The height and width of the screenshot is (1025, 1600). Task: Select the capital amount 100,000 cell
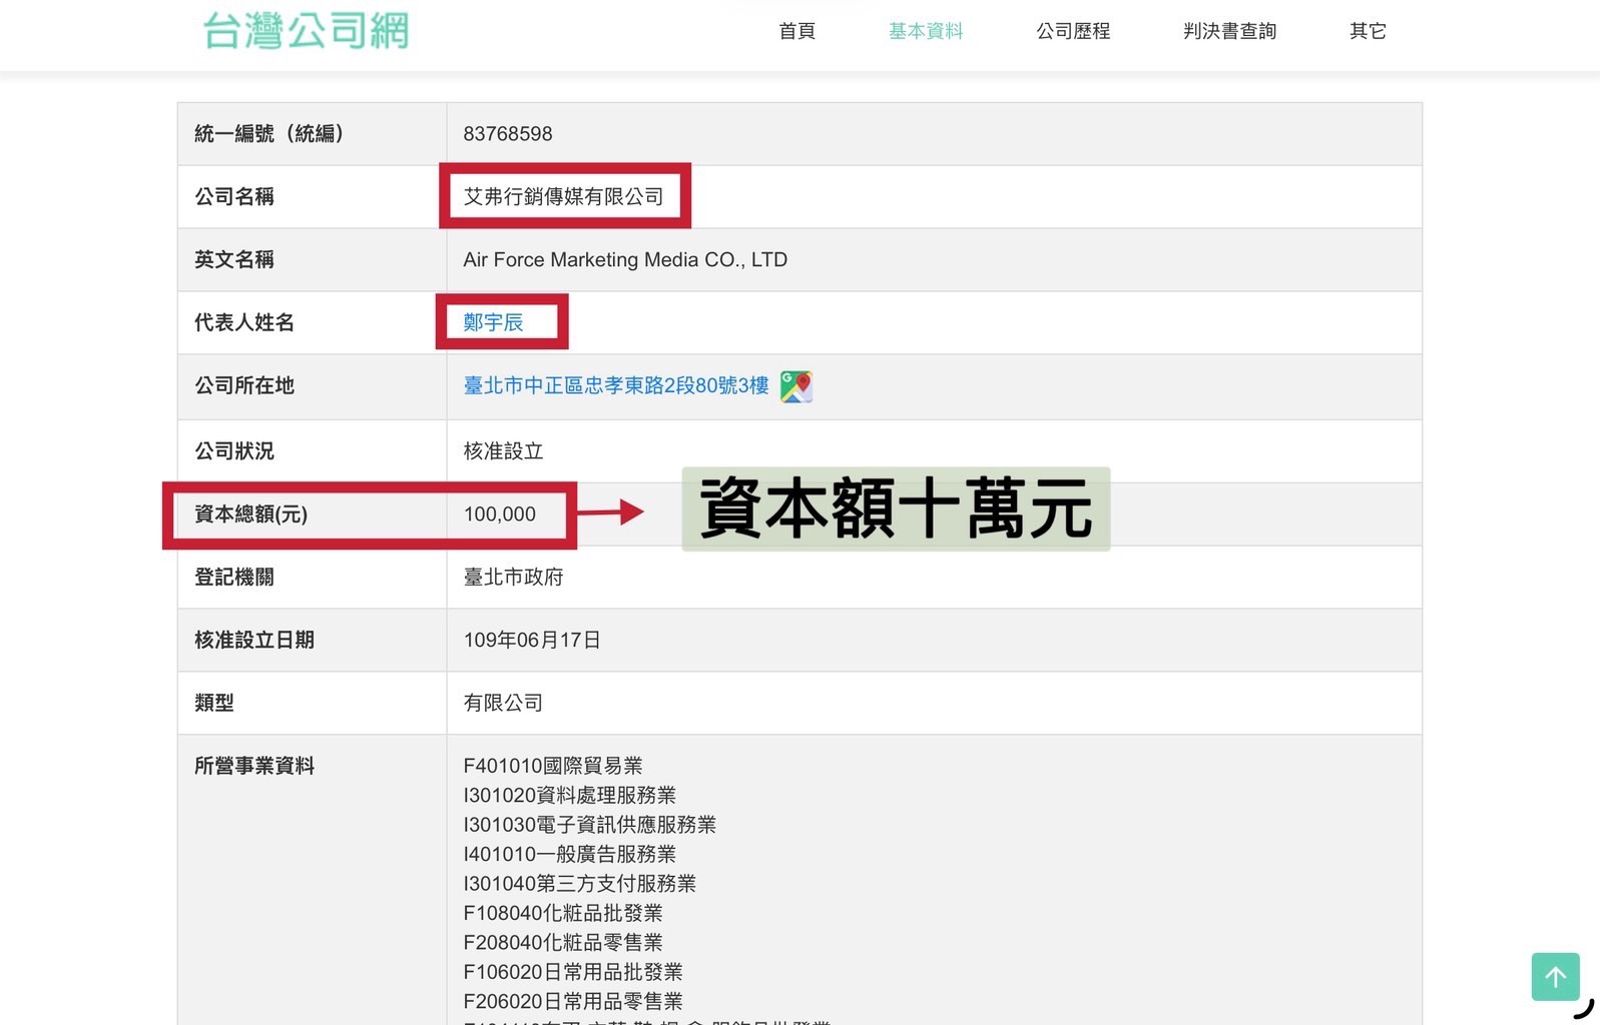(502, 514)
